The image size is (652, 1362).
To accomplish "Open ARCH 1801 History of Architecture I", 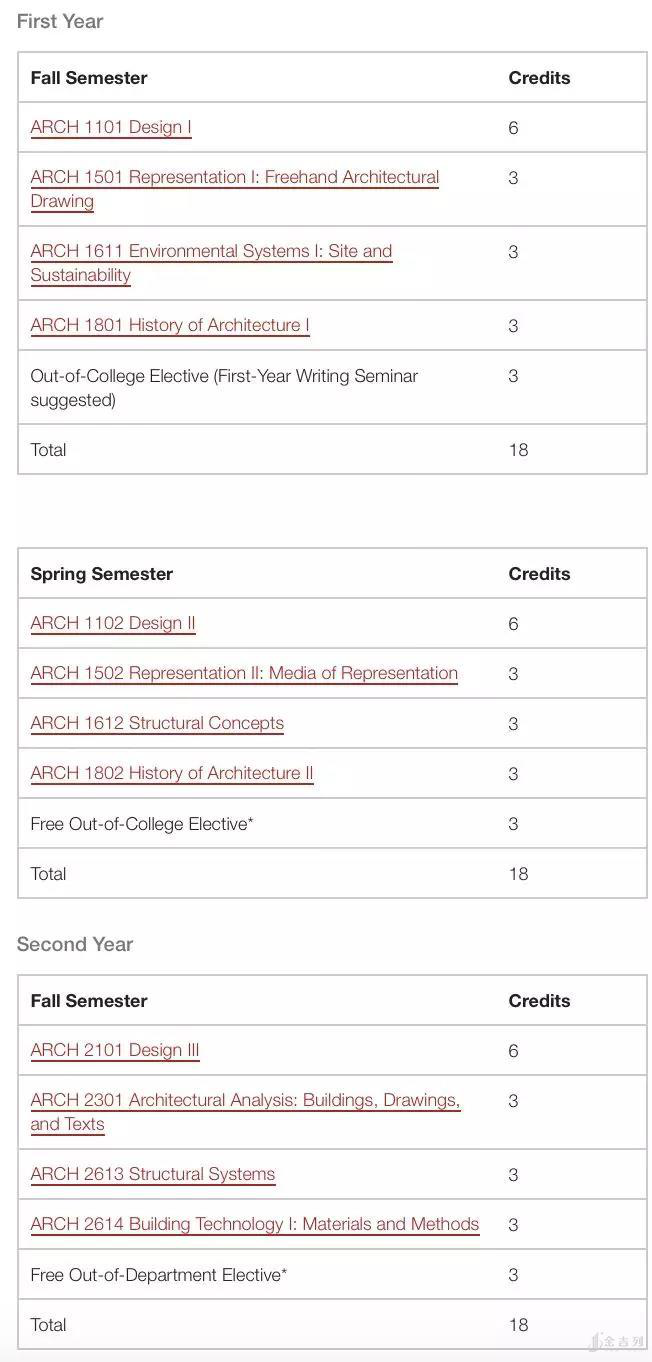I will pyautogui.click(x=170, y=325).
